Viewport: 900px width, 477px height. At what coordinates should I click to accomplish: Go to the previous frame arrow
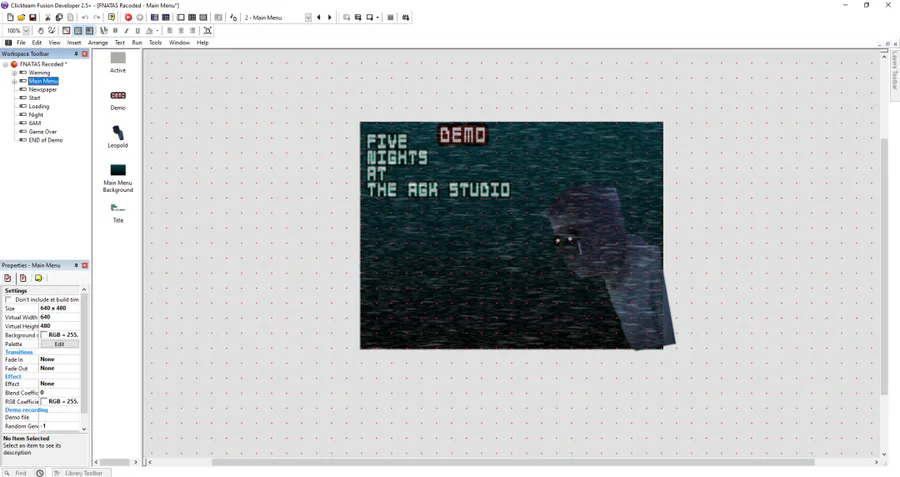tap(319, 17)
